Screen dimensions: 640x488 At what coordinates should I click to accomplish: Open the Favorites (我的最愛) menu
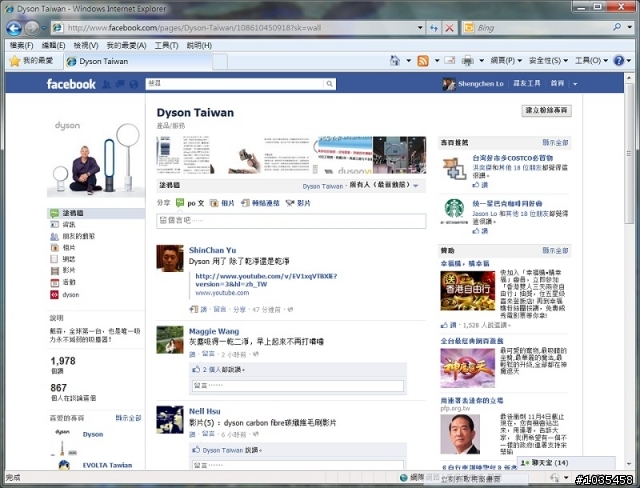click(x=126, y=45)
